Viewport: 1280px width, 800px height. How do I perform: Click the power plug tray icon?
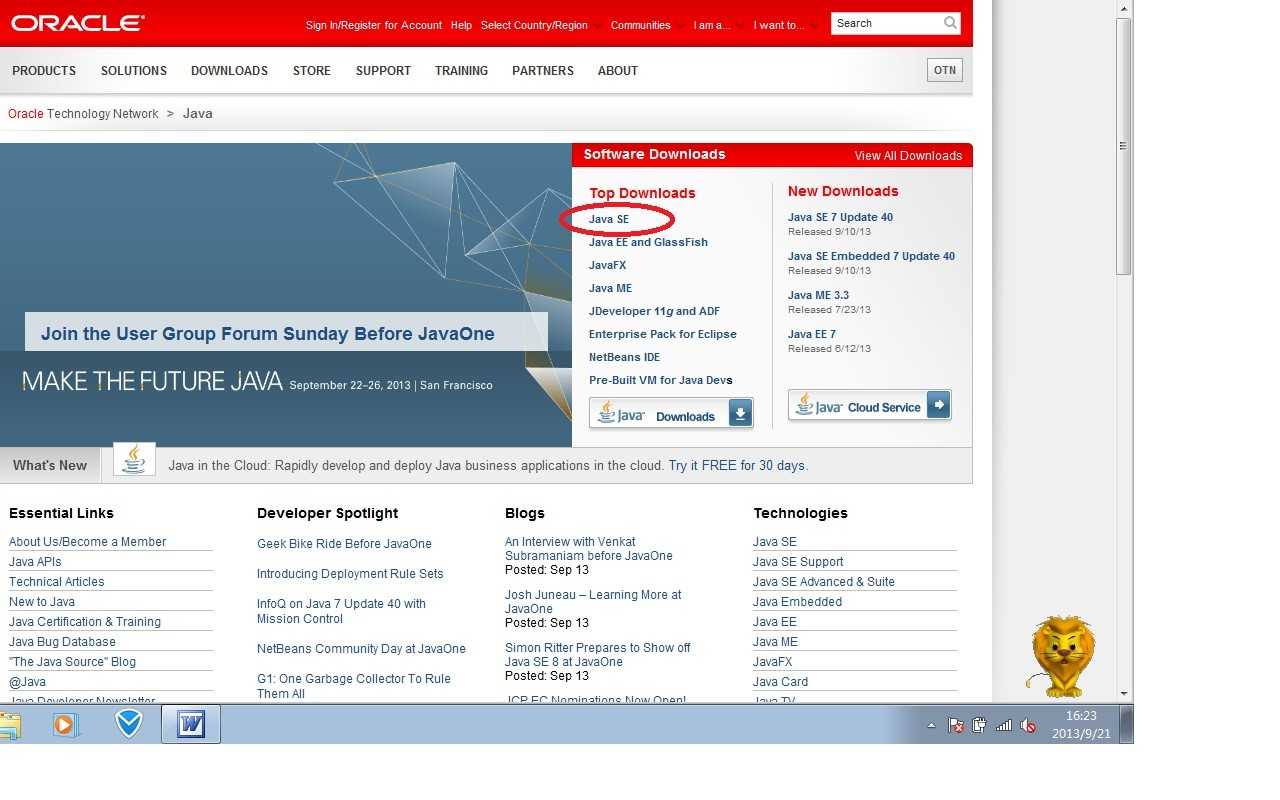tap(980, 726)
